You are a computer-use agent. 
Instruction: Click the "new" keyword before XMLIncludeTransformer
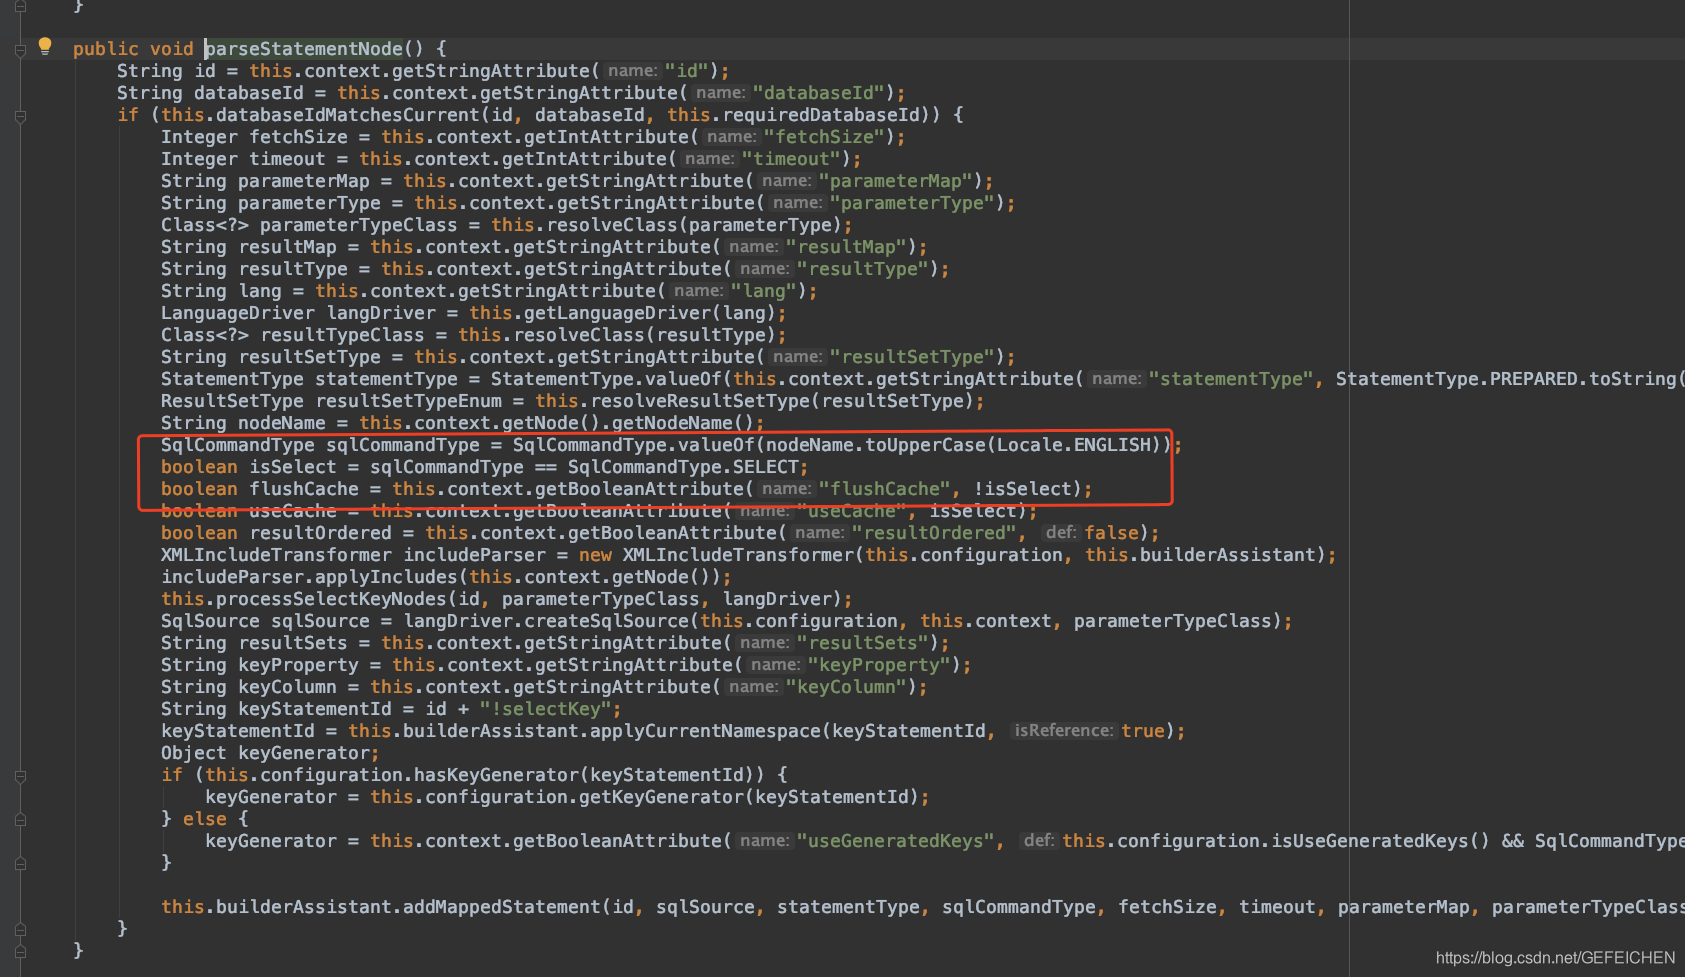(x=595, y=555)
